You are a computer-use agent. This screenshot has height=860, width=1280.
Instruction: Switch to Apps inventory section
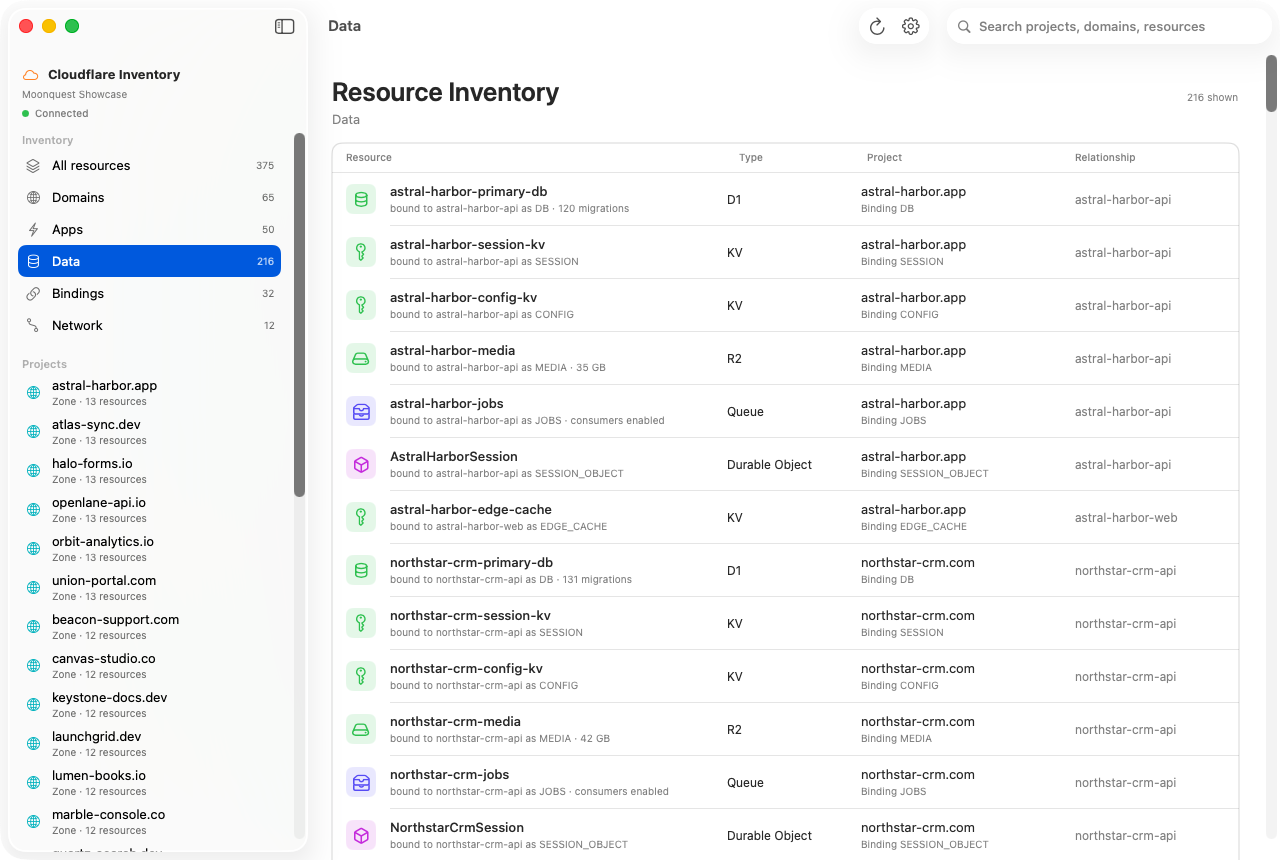coord(150,230)
